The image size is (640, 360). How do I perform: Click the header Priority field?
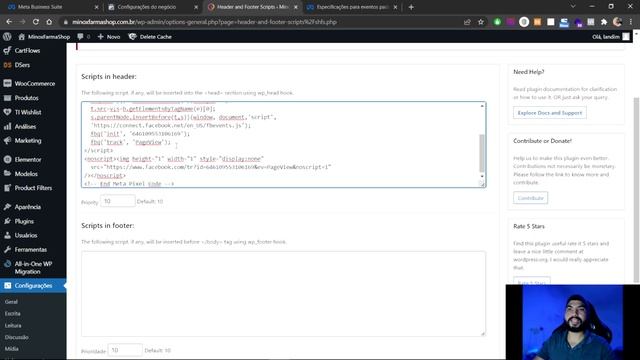[x=118, y=201]
